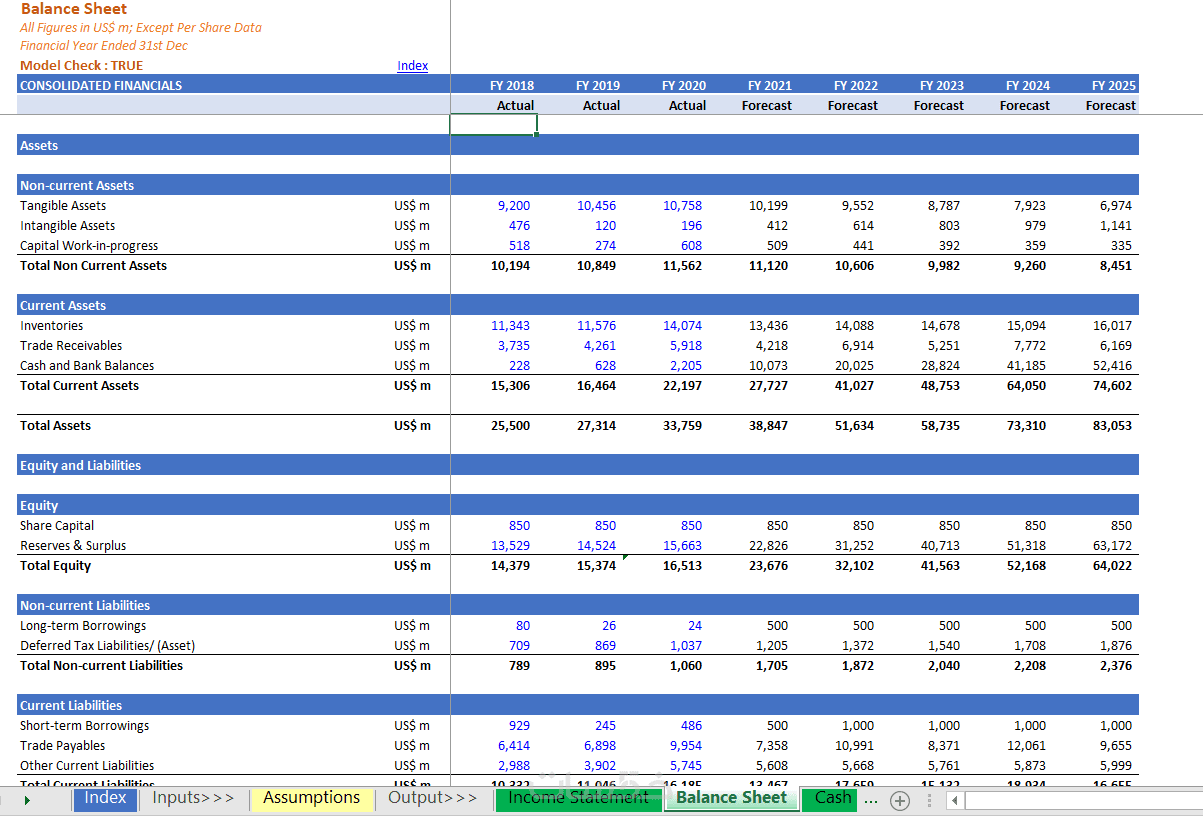Click the FY 2018 column header
This screenshot has width=1203, height=816.
click(x=512, y=86)
